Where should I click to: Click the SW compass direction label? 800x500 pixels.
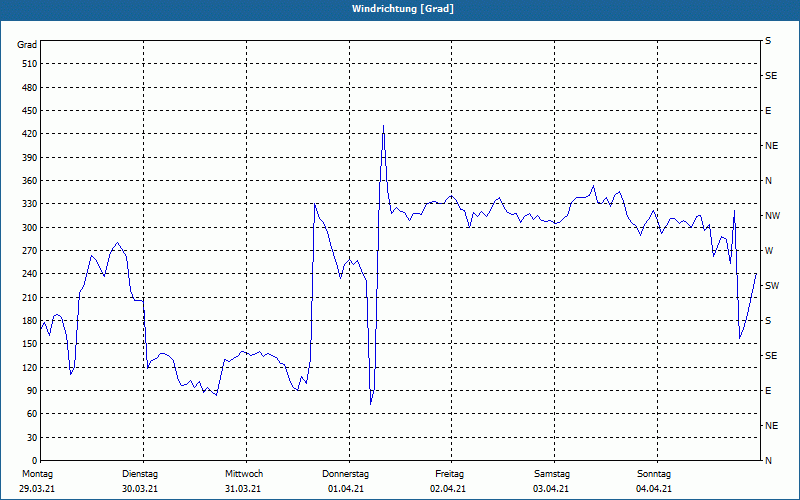[772, 286]
